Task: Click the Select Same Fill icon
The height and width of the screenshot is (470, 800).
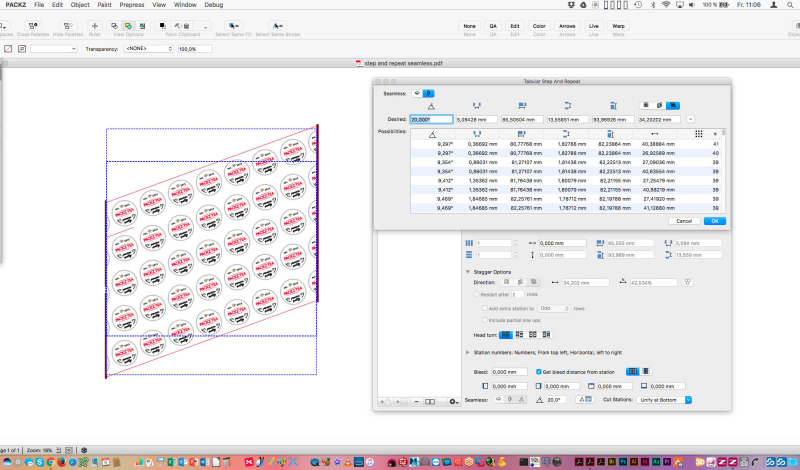Action: click(234, 26)
